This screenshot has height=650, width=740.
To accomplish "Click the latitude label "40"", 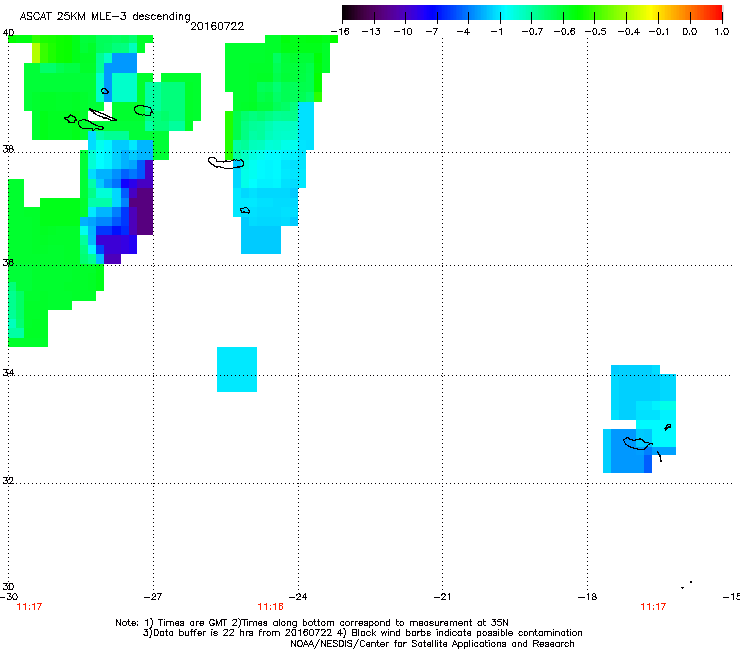I will [8, 33].
